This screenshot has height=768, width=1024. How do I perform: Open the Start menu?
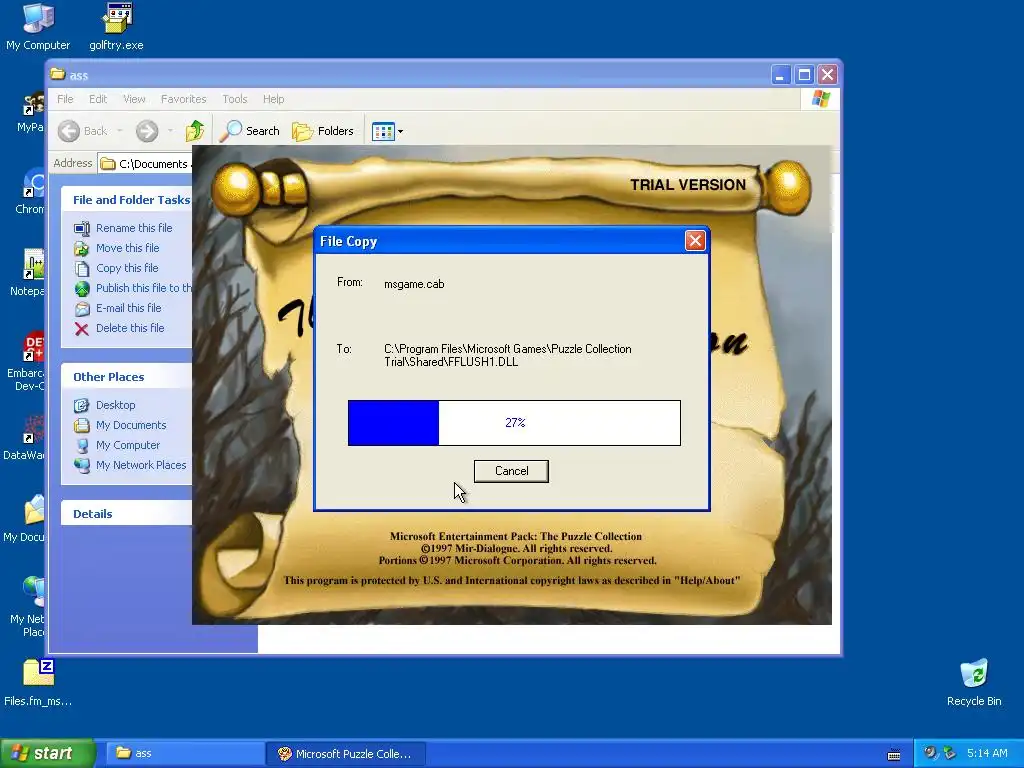click(48, 753)
